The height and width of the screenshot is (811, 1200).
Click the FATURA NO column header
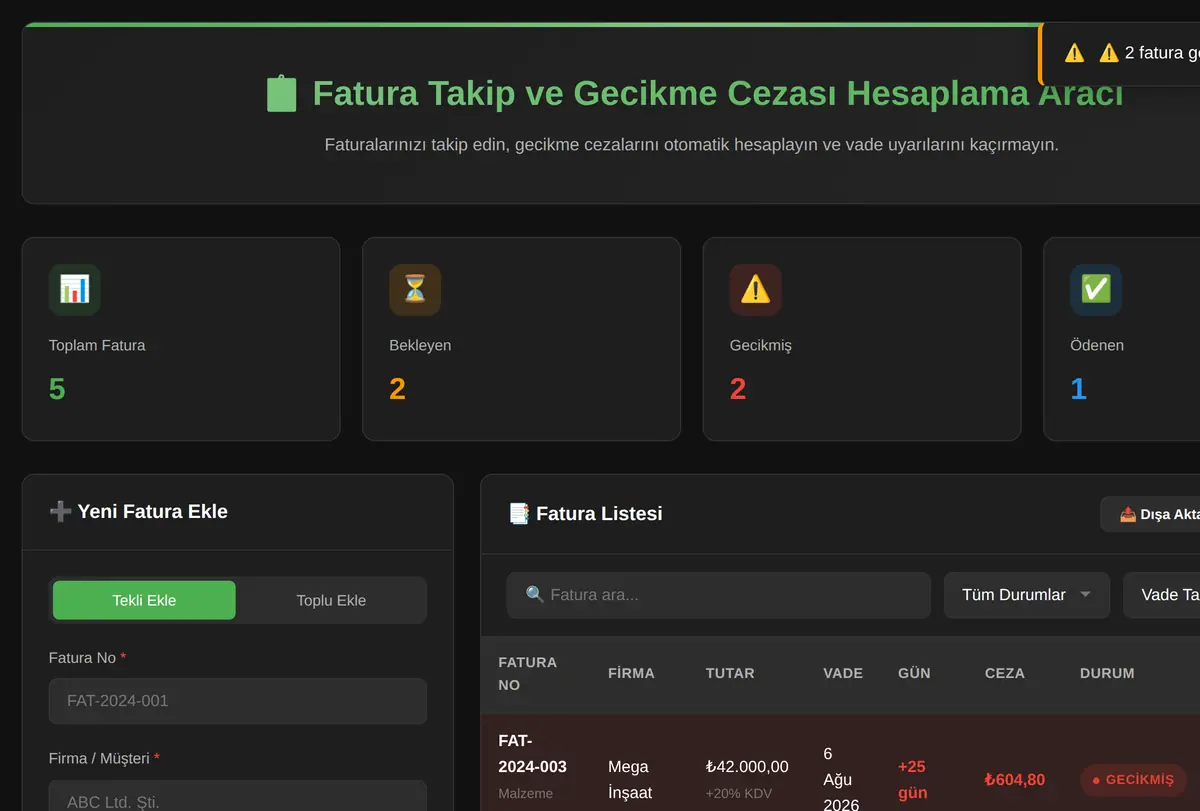point(528,673)
